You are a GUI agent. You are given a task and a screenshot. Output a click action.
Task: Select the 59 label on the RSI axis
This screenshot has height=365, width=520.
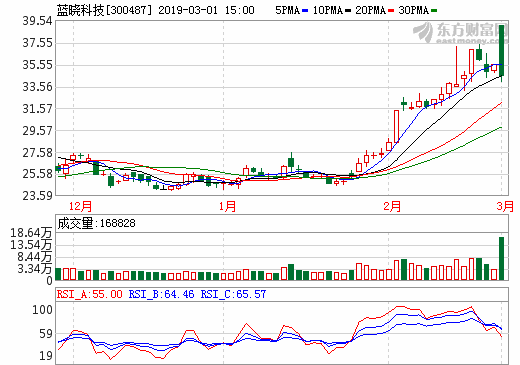pyautogui.click(x=46, y=334)
